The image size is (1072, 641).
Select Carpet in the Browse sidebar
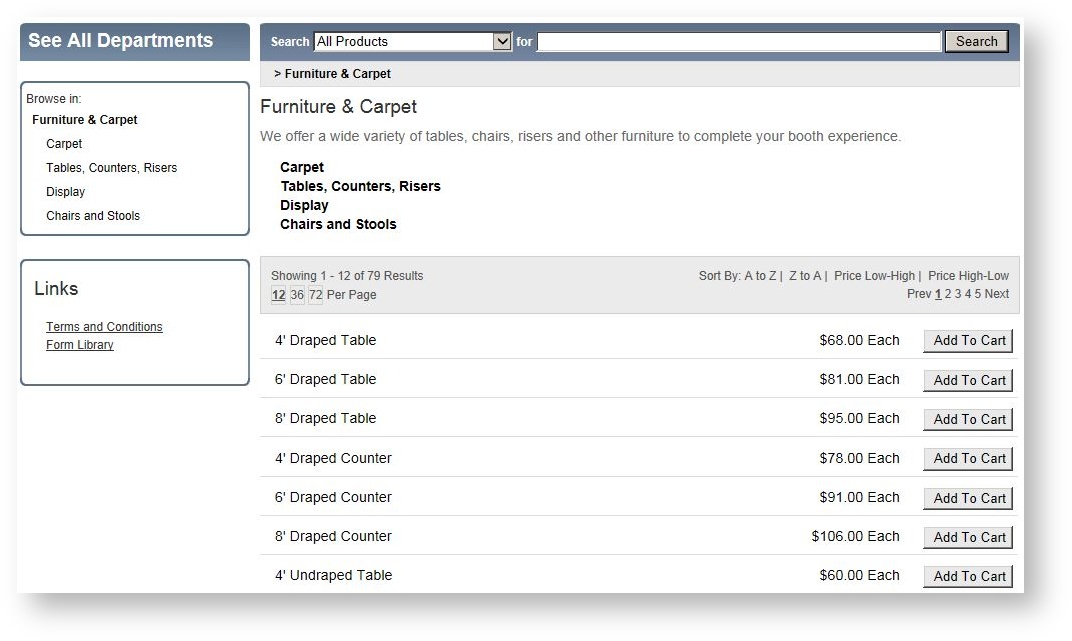coord(63,143)
